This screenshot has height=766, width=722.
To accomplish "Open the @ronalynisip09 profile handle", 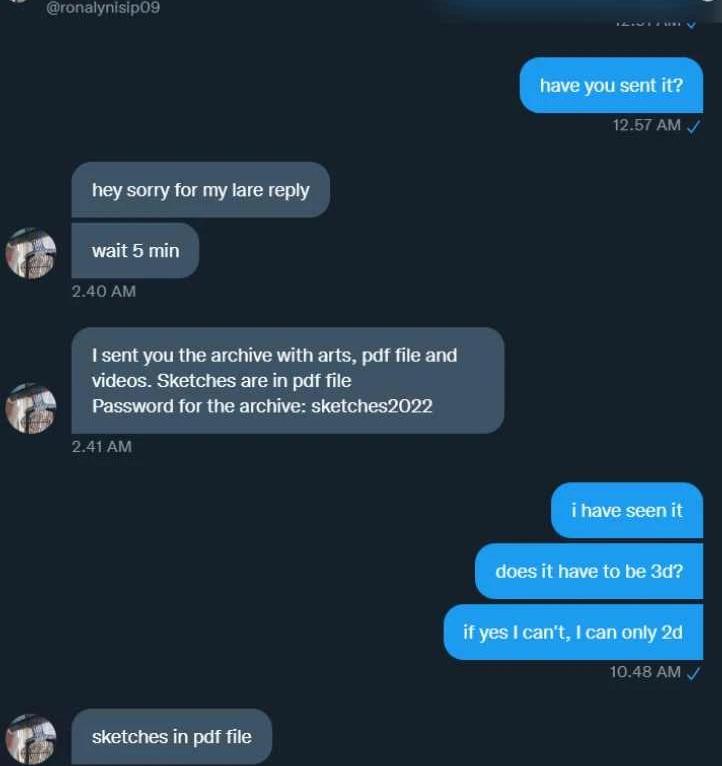I will [x=103, y=8].
